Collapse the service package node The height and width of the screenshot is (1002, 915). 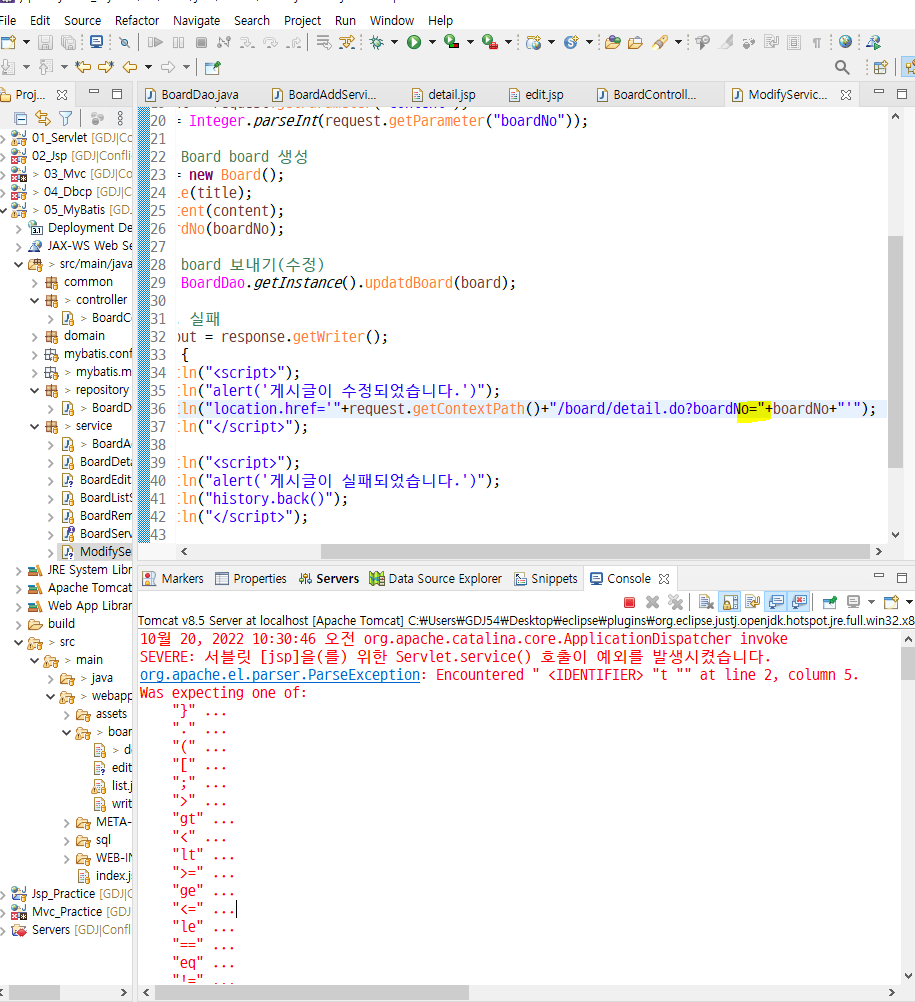35,426
